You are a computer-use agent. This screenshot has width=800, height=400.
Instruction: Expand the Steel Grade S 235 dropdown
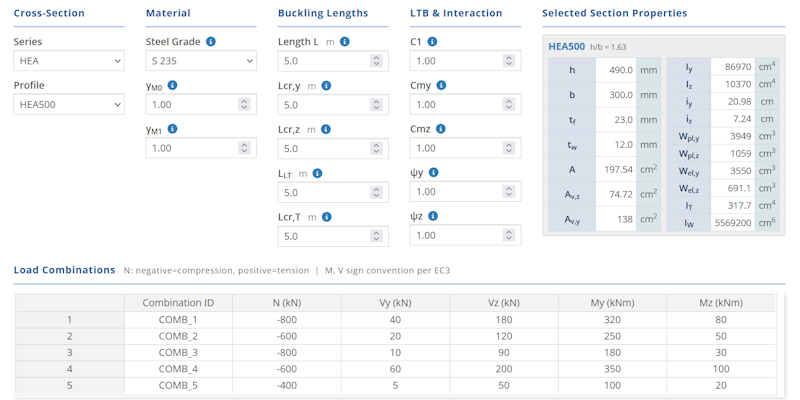tap(200, 61)
